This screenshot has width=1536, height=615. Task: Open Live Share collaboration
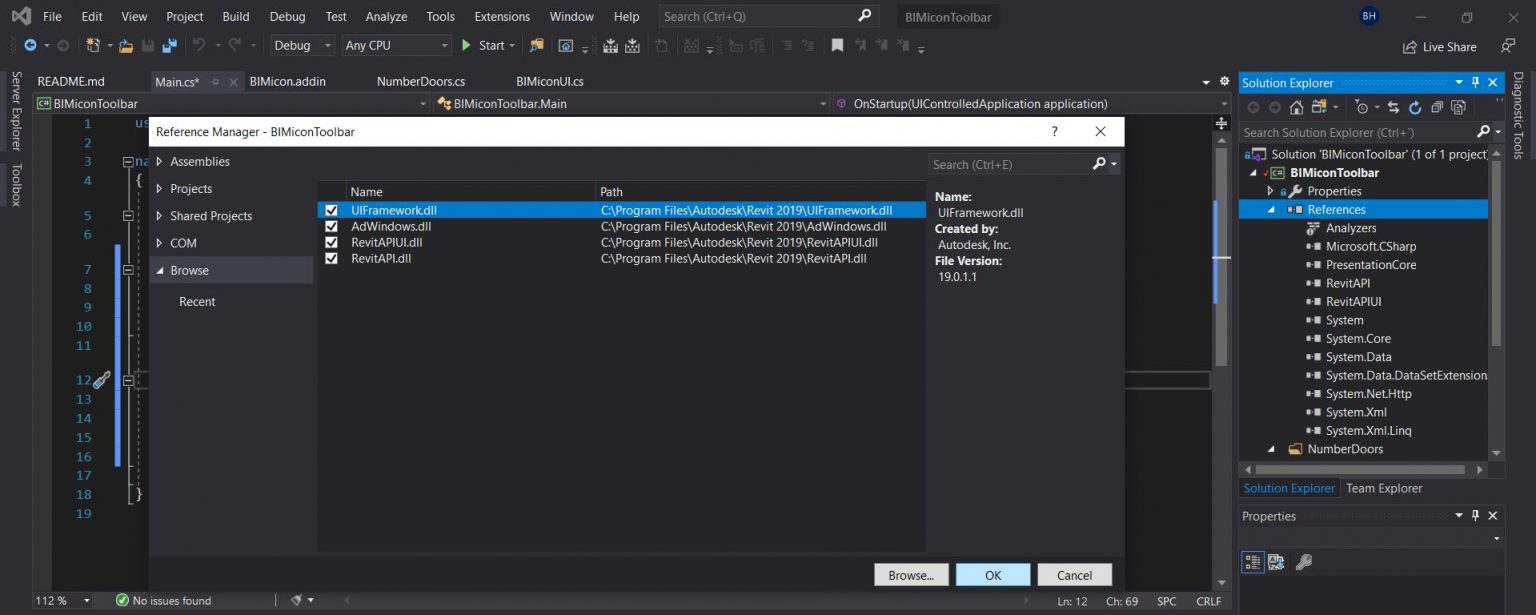pyautogui.click(x=1439, y=46)
